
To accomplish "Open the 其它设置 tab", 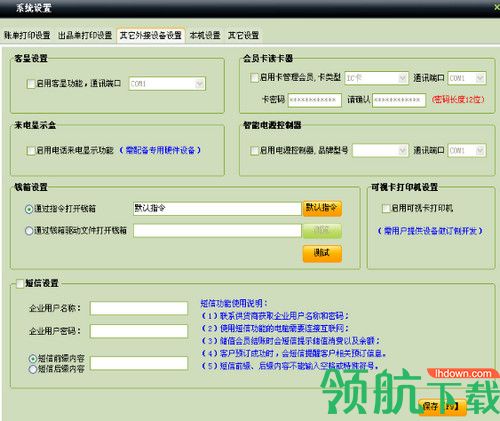I will coord(243,35).
